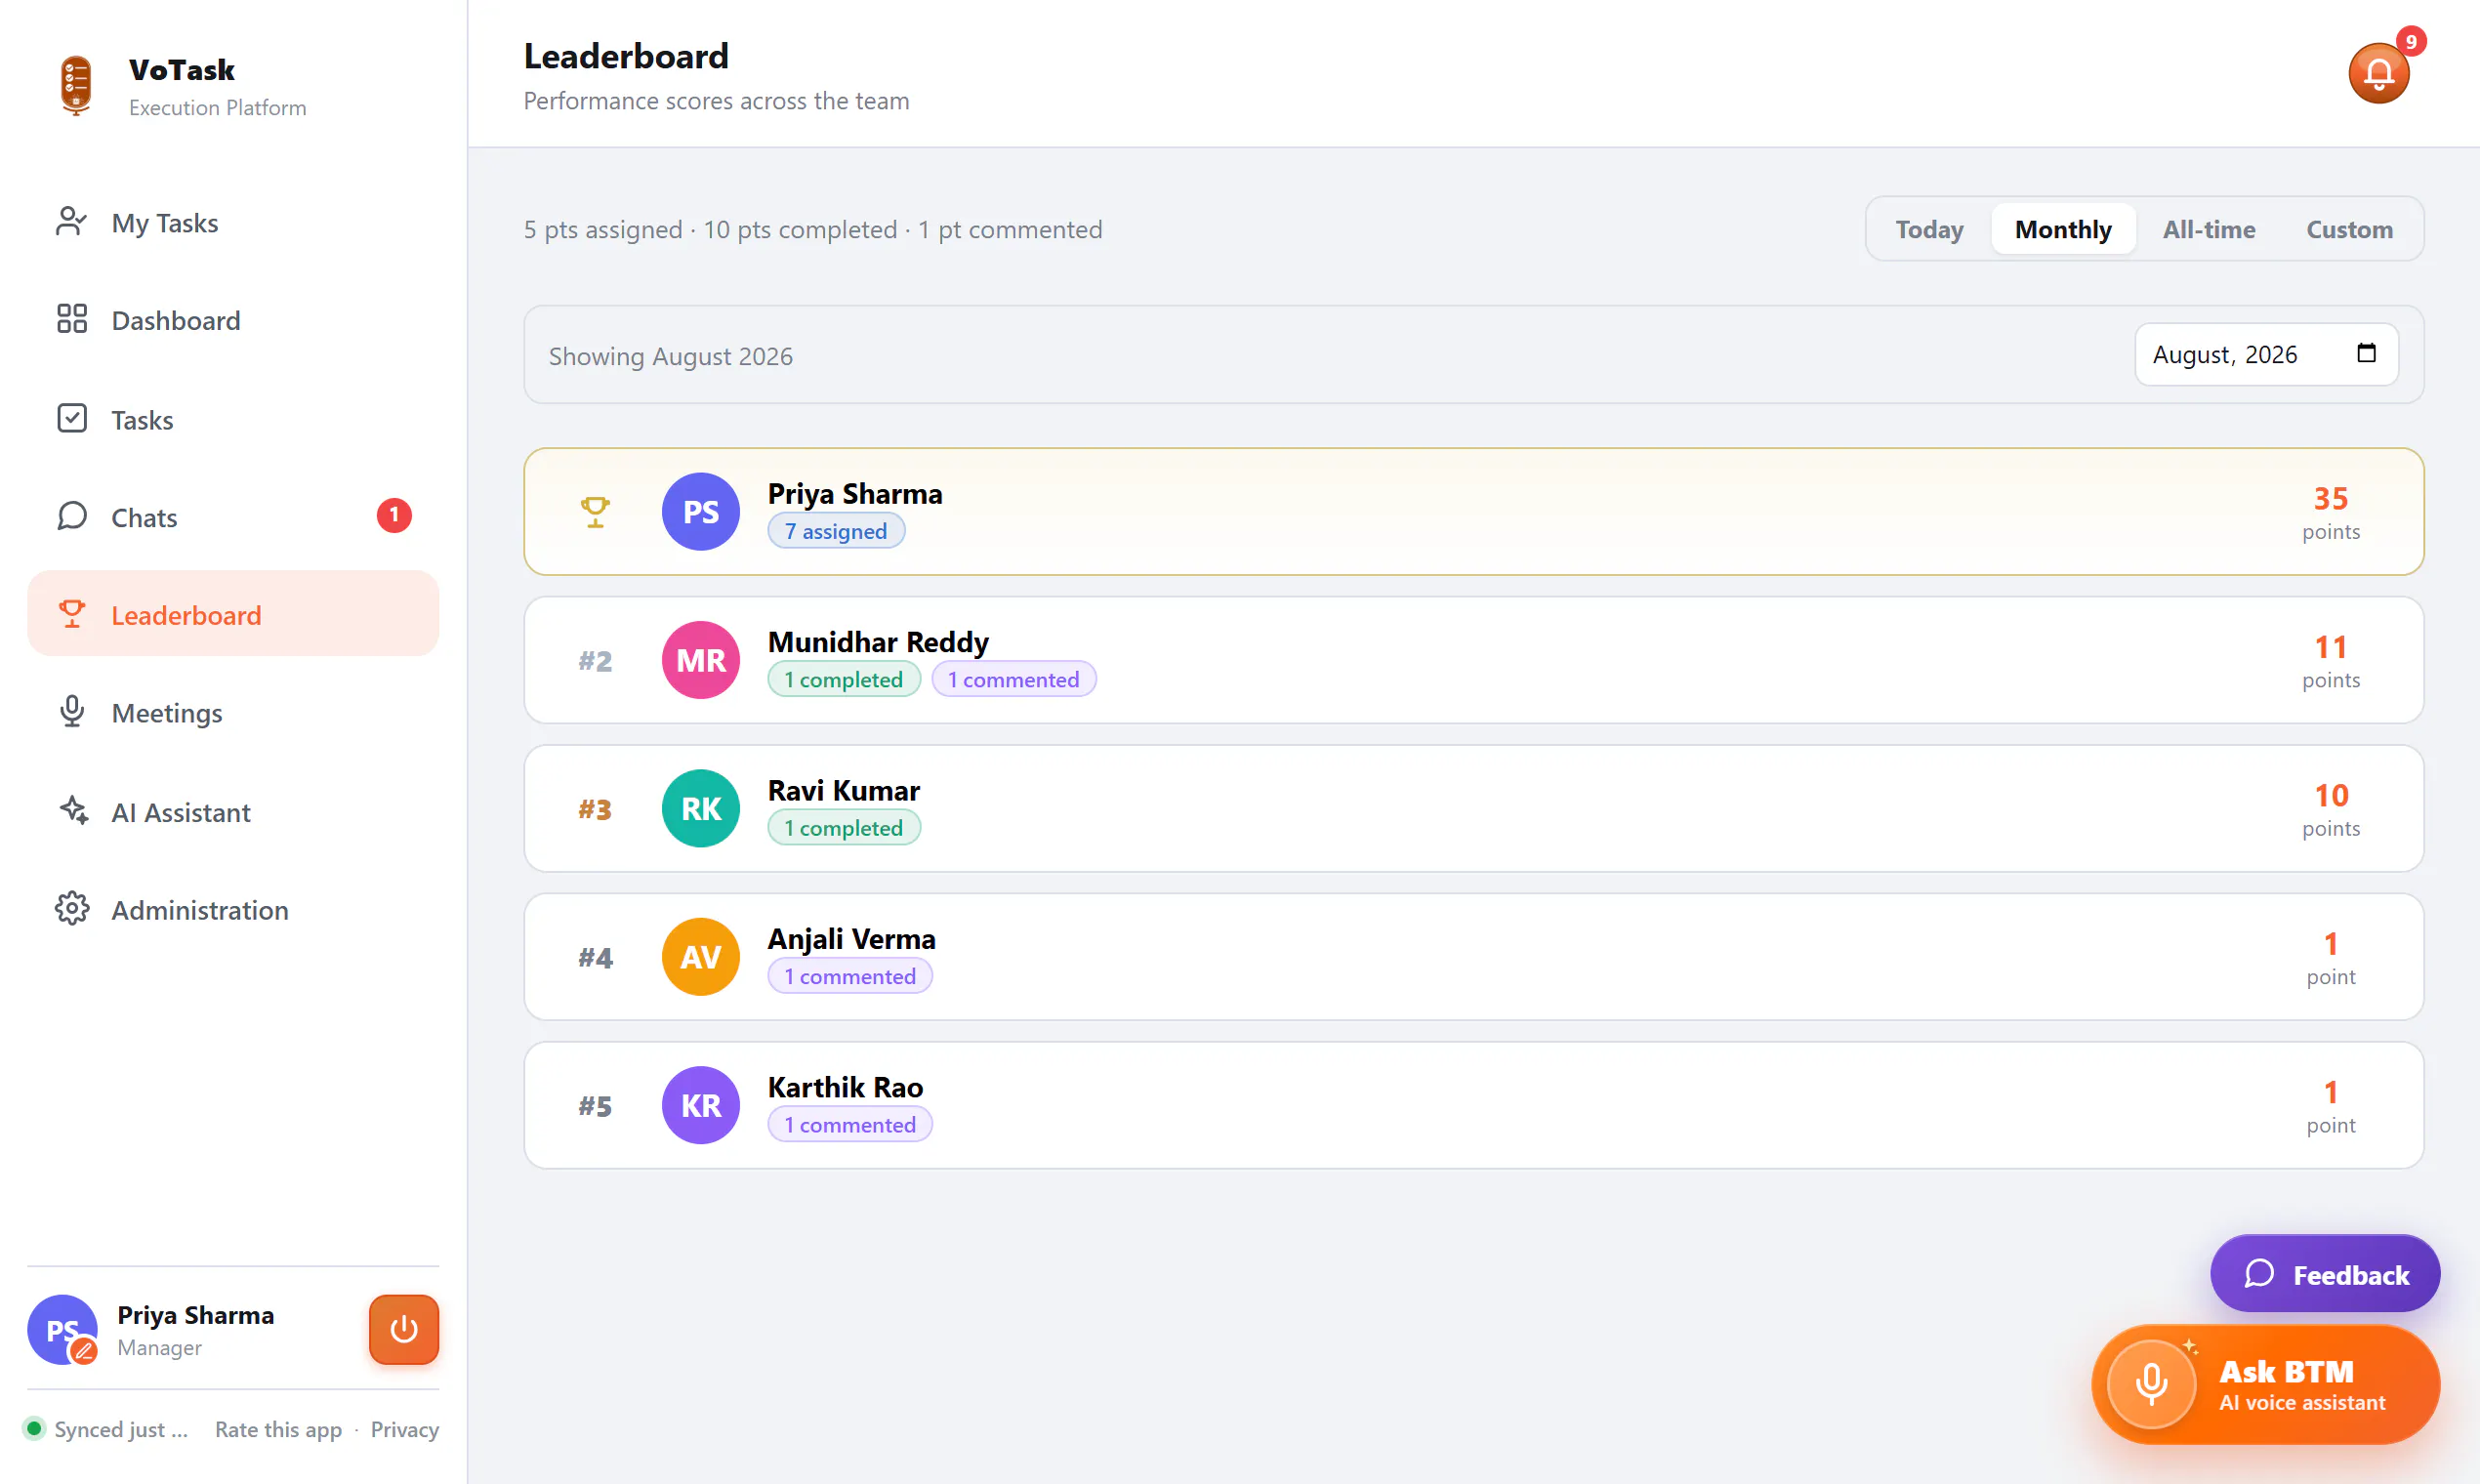Screen dimensions: 2480x1484
Task: Open Chats in the sidebar
Action: [233, 517]
